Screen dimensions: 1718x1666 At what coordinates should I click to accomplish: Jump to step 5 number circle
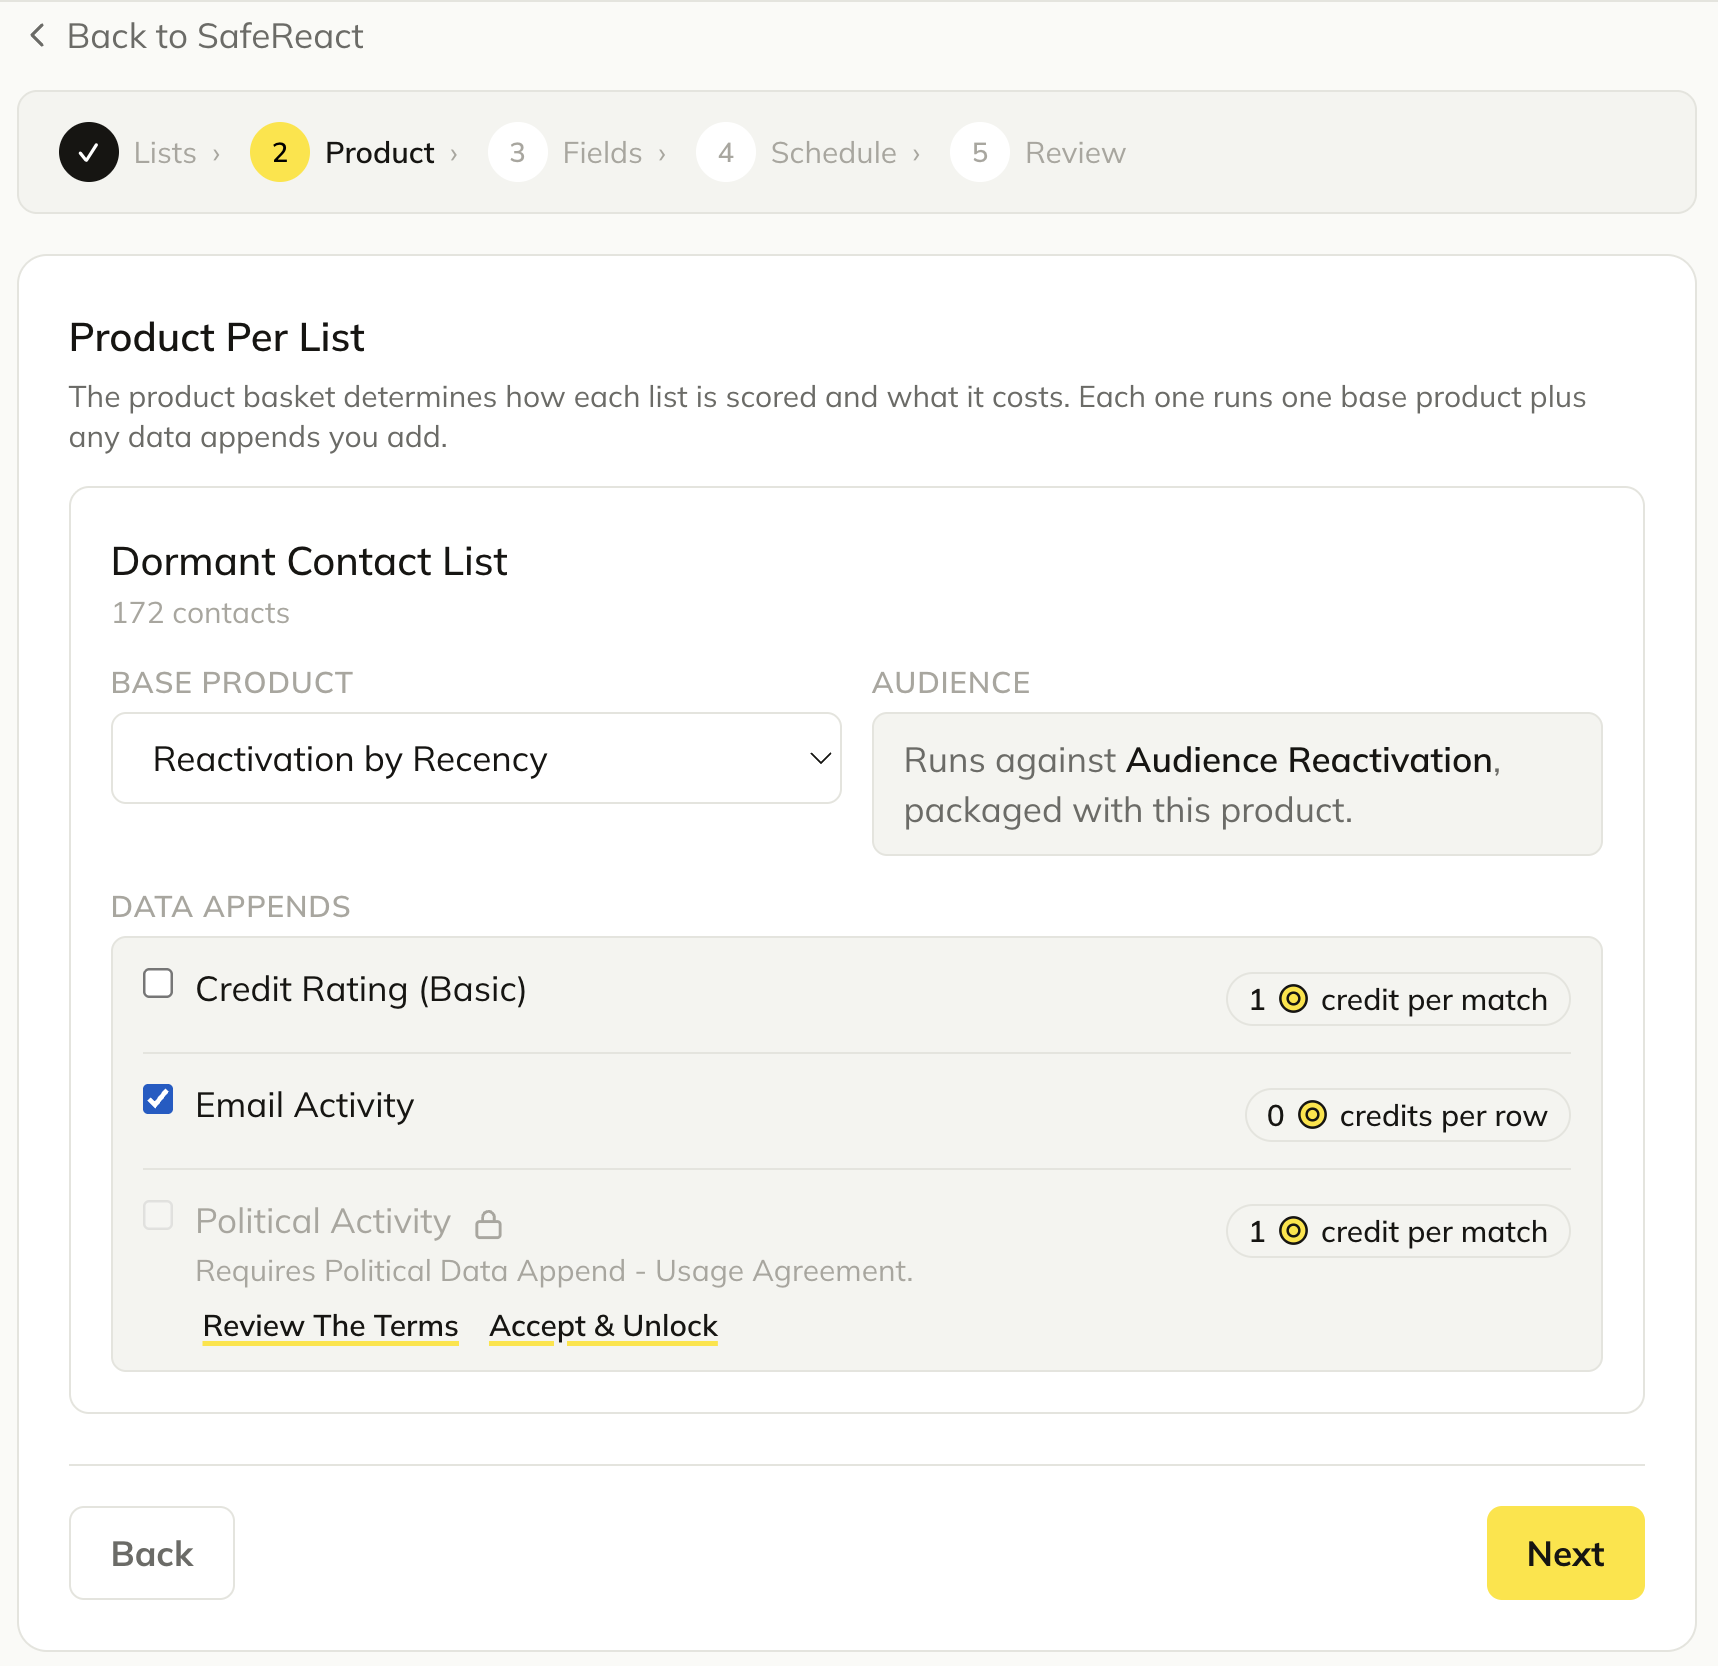coord(980,152)
